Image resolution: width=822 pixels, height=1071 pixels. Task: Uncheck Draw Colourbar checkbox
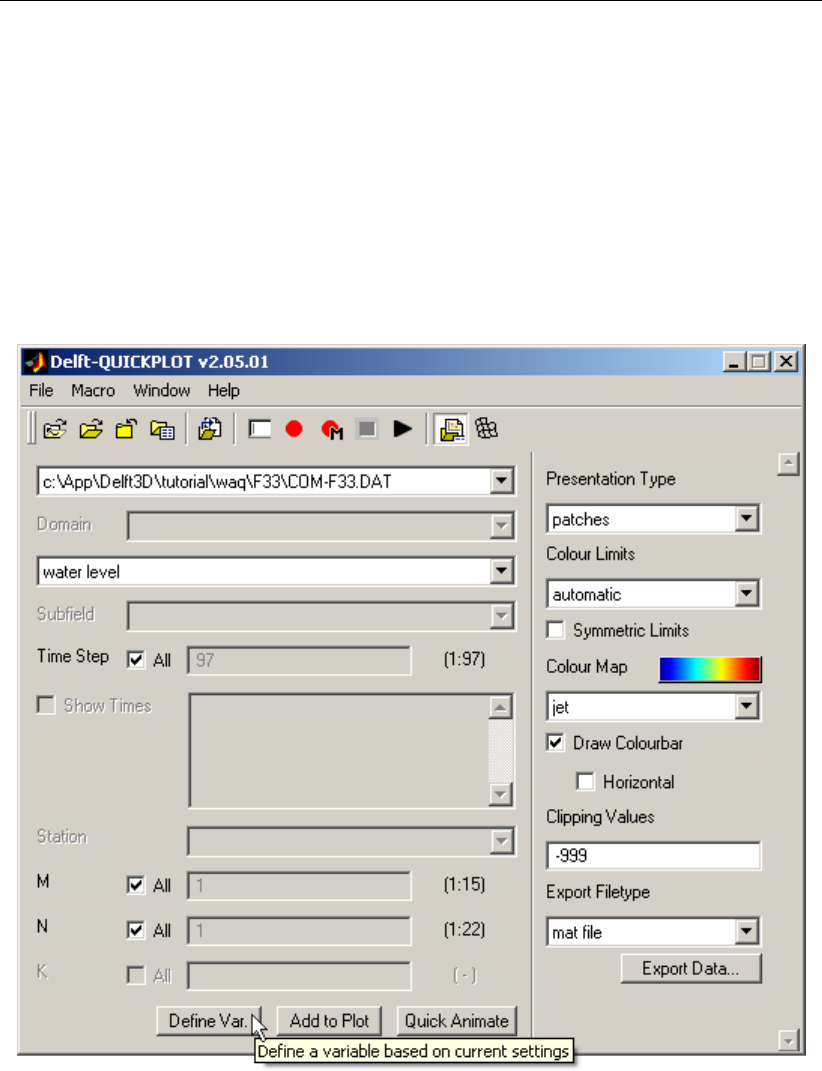point(556,742)
